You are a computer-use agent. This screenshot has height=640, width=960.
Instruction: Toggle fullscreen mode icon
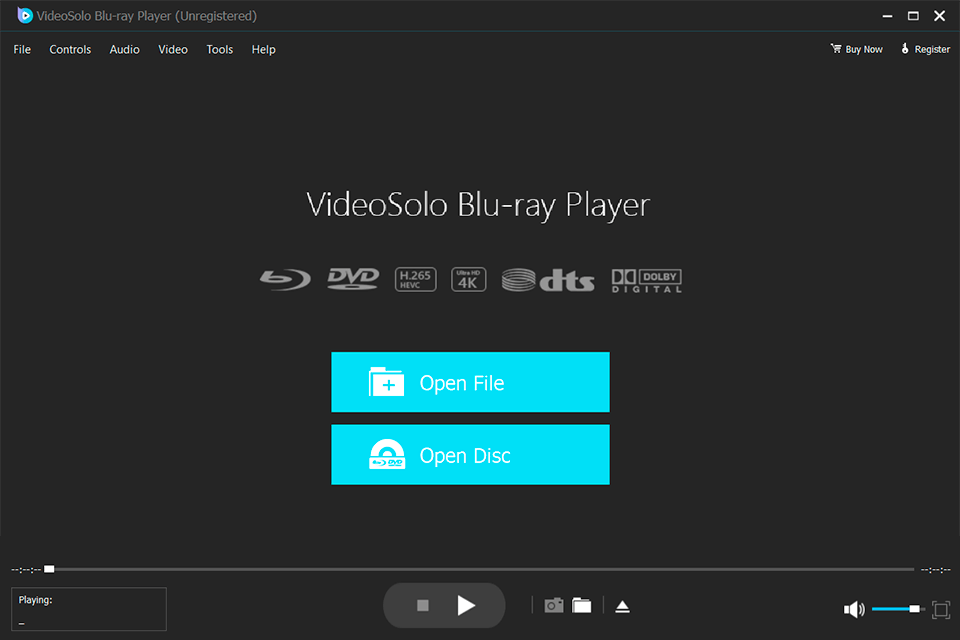coord(940,609)
